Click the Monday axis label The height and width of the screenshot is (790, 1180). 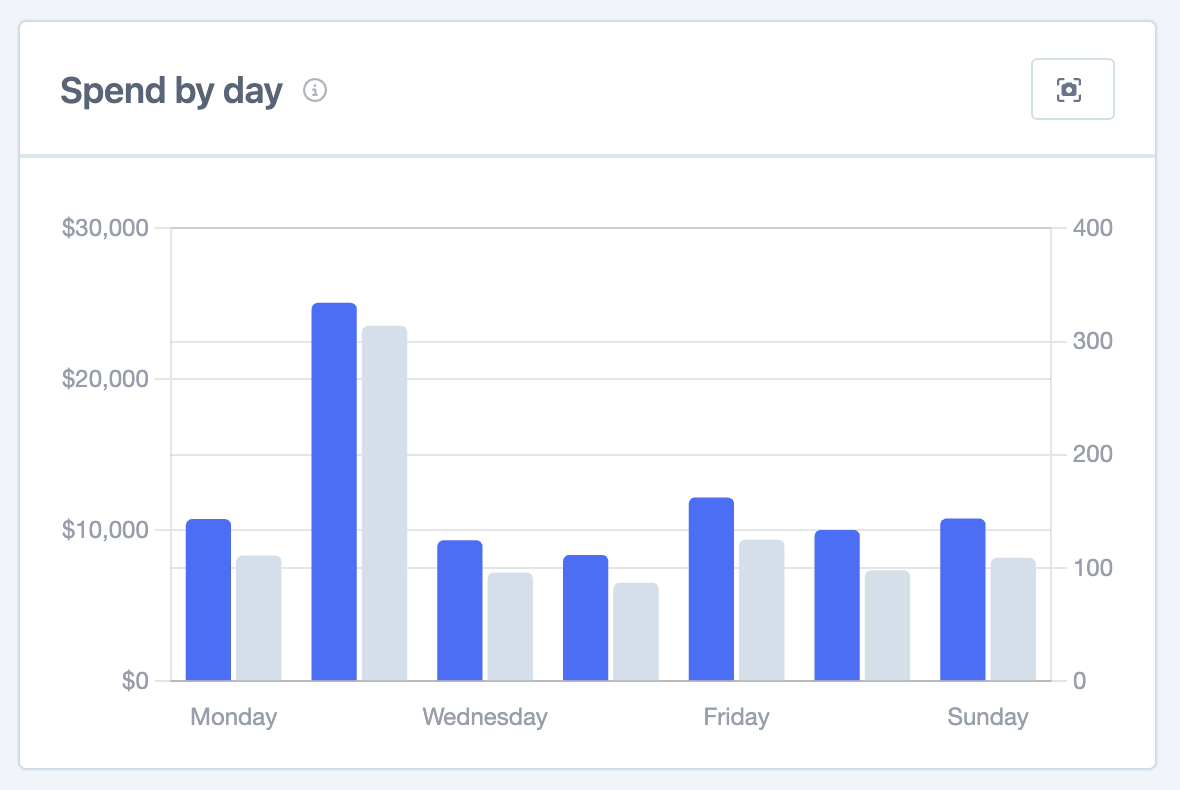click(x=234, y=717)
